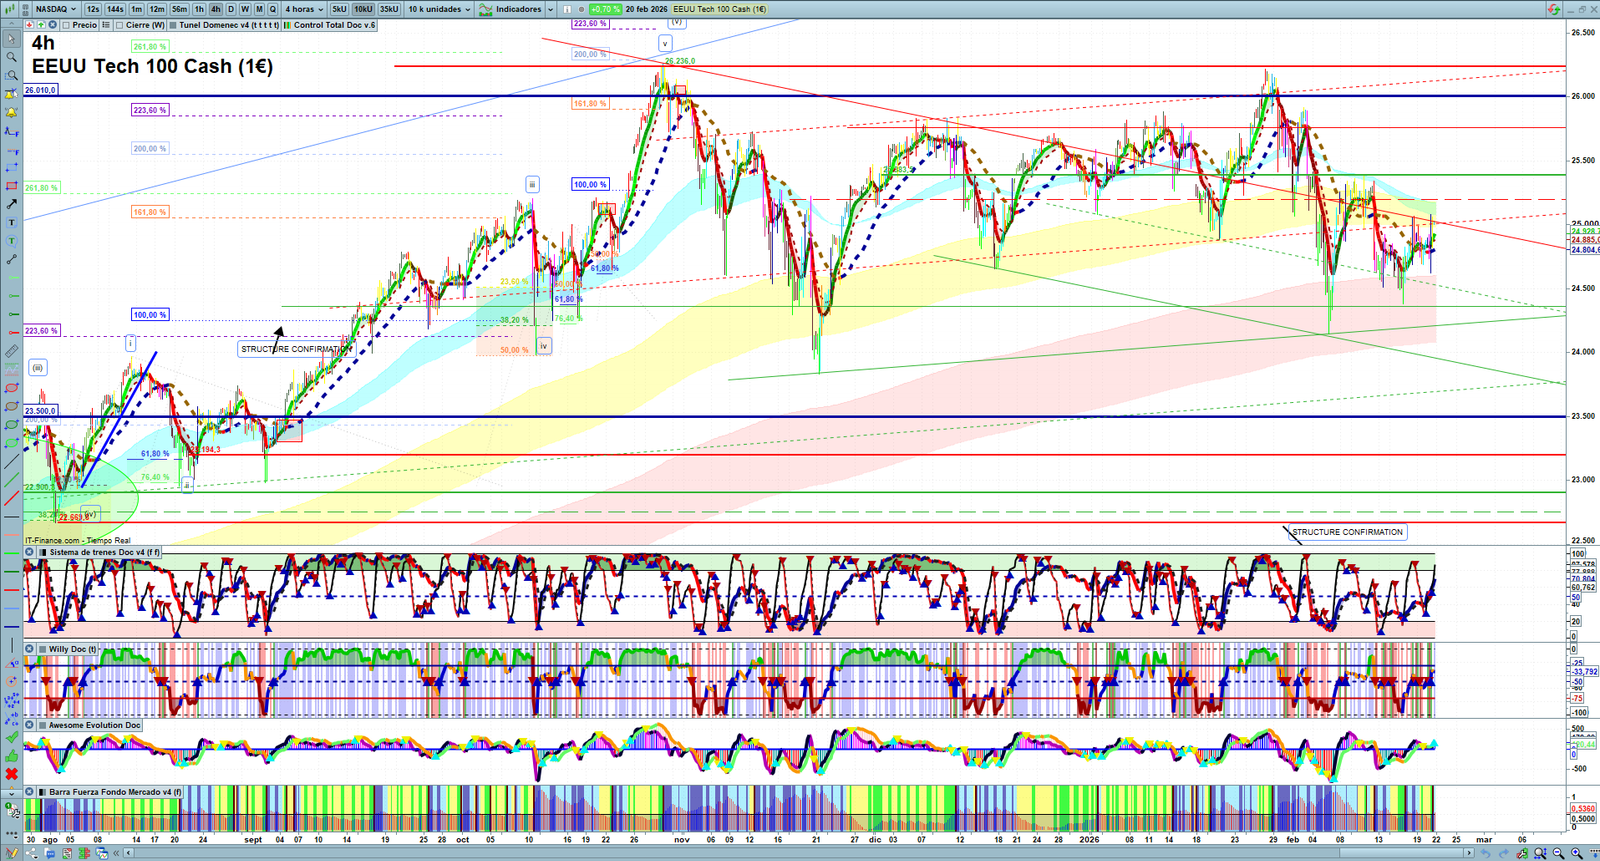Open the 4 horas timeframe dropdown
Image resolution: width=1600 pixels, height=861 pixels.
(x=304, y=9)
